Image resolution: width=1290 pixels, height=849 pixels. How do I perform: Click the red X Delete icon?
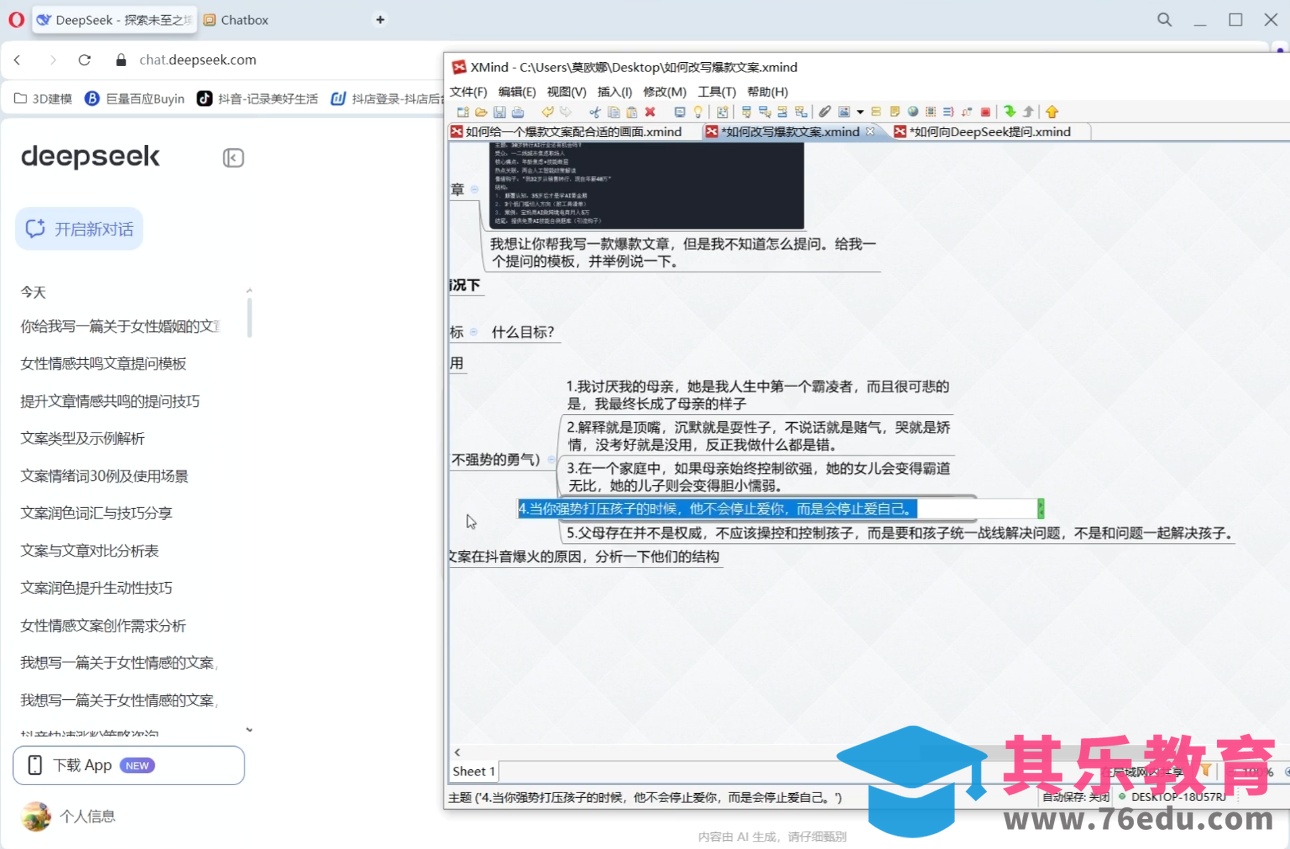point(650,112)
